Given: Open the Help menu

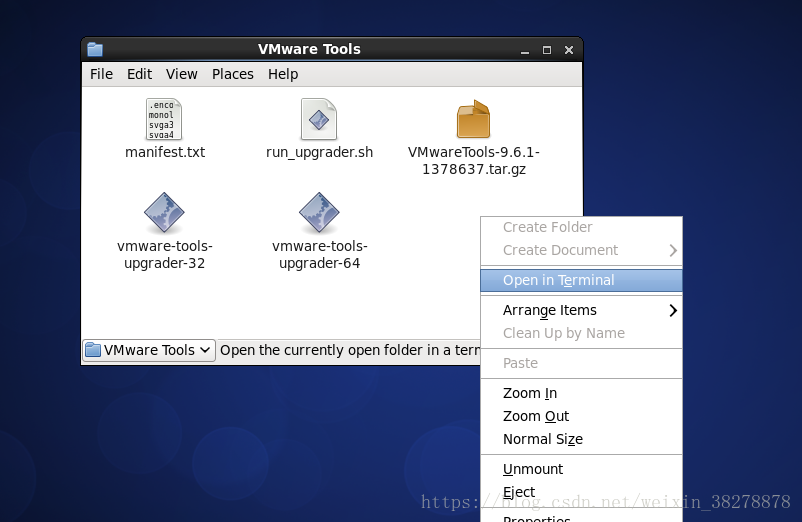Looking at the screenshot, I should 283,74.
